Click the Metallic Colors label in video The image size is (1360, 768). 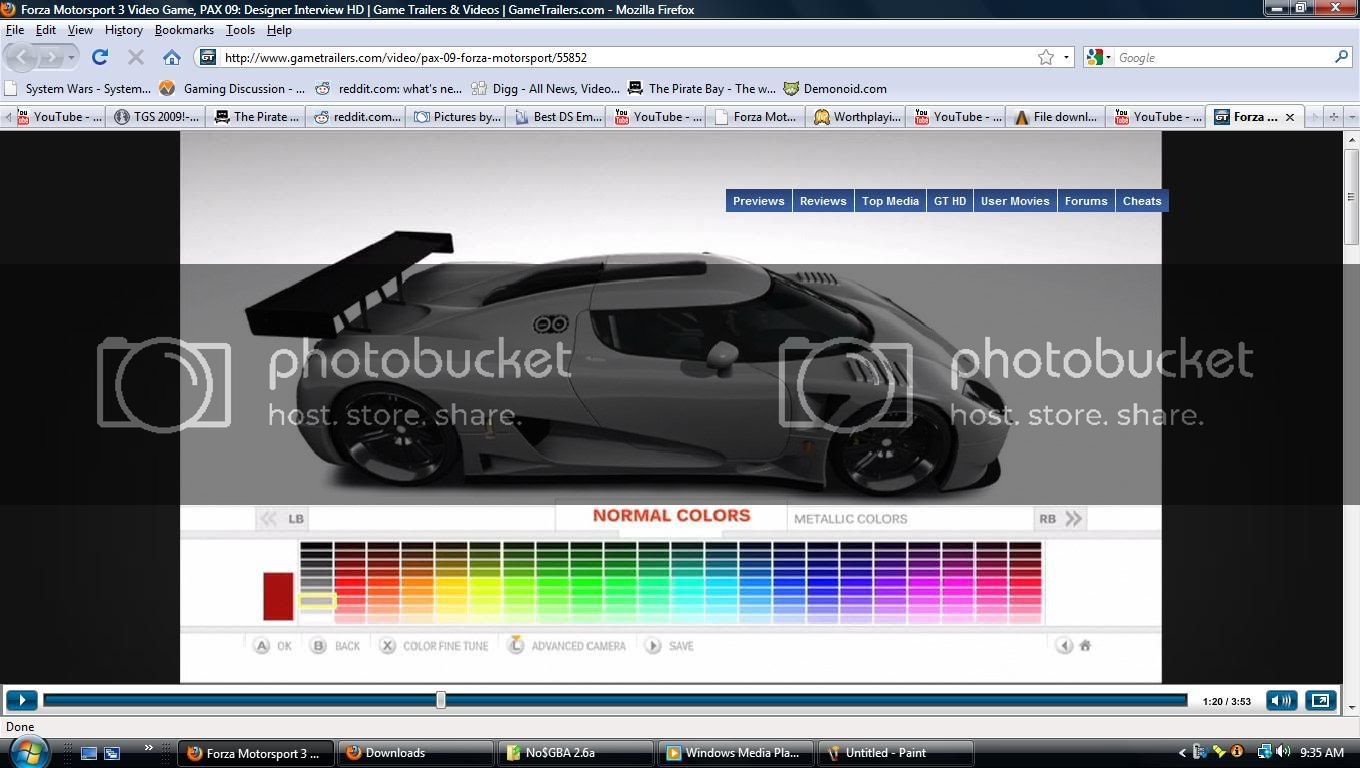[x=850, y=519]
